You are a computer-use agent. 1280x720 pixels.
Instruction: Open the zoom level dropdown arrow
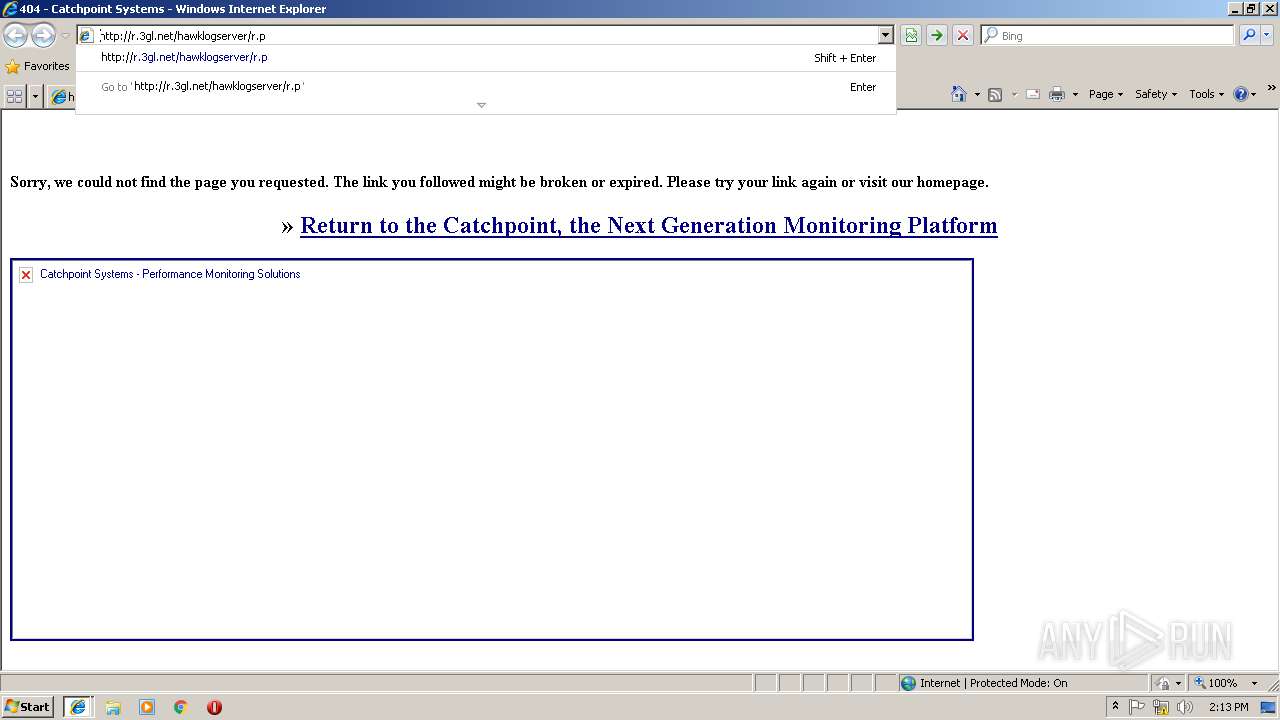point(1254,683)
